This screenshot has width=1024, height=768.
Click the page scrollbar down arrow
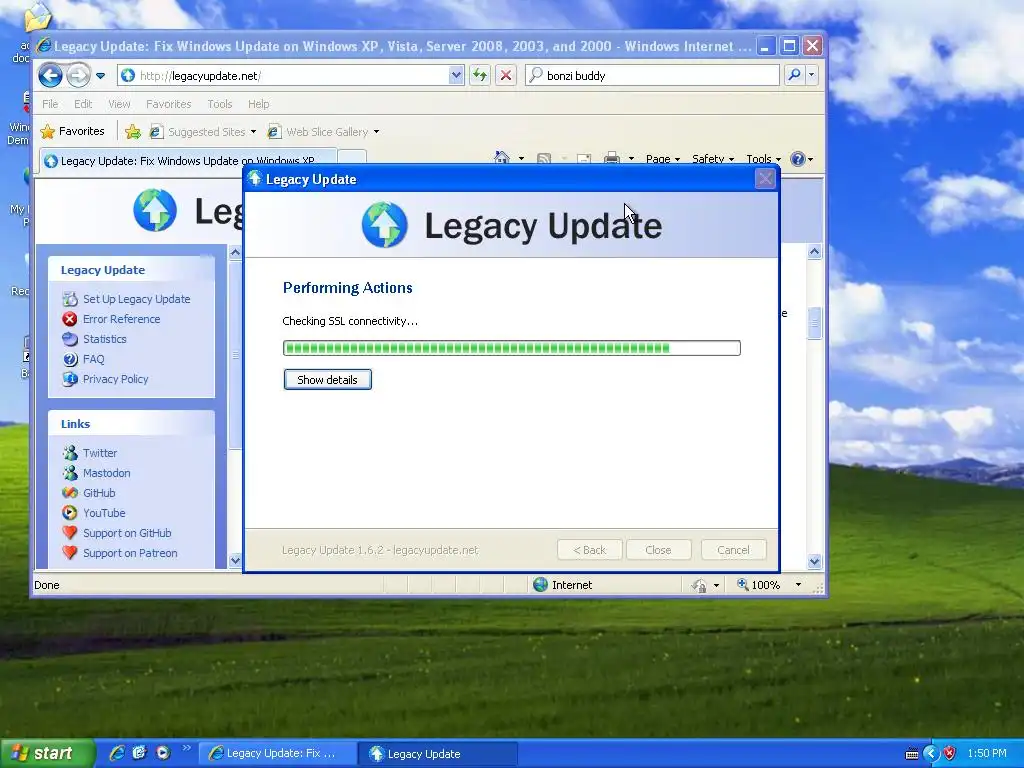pos(814,561)
